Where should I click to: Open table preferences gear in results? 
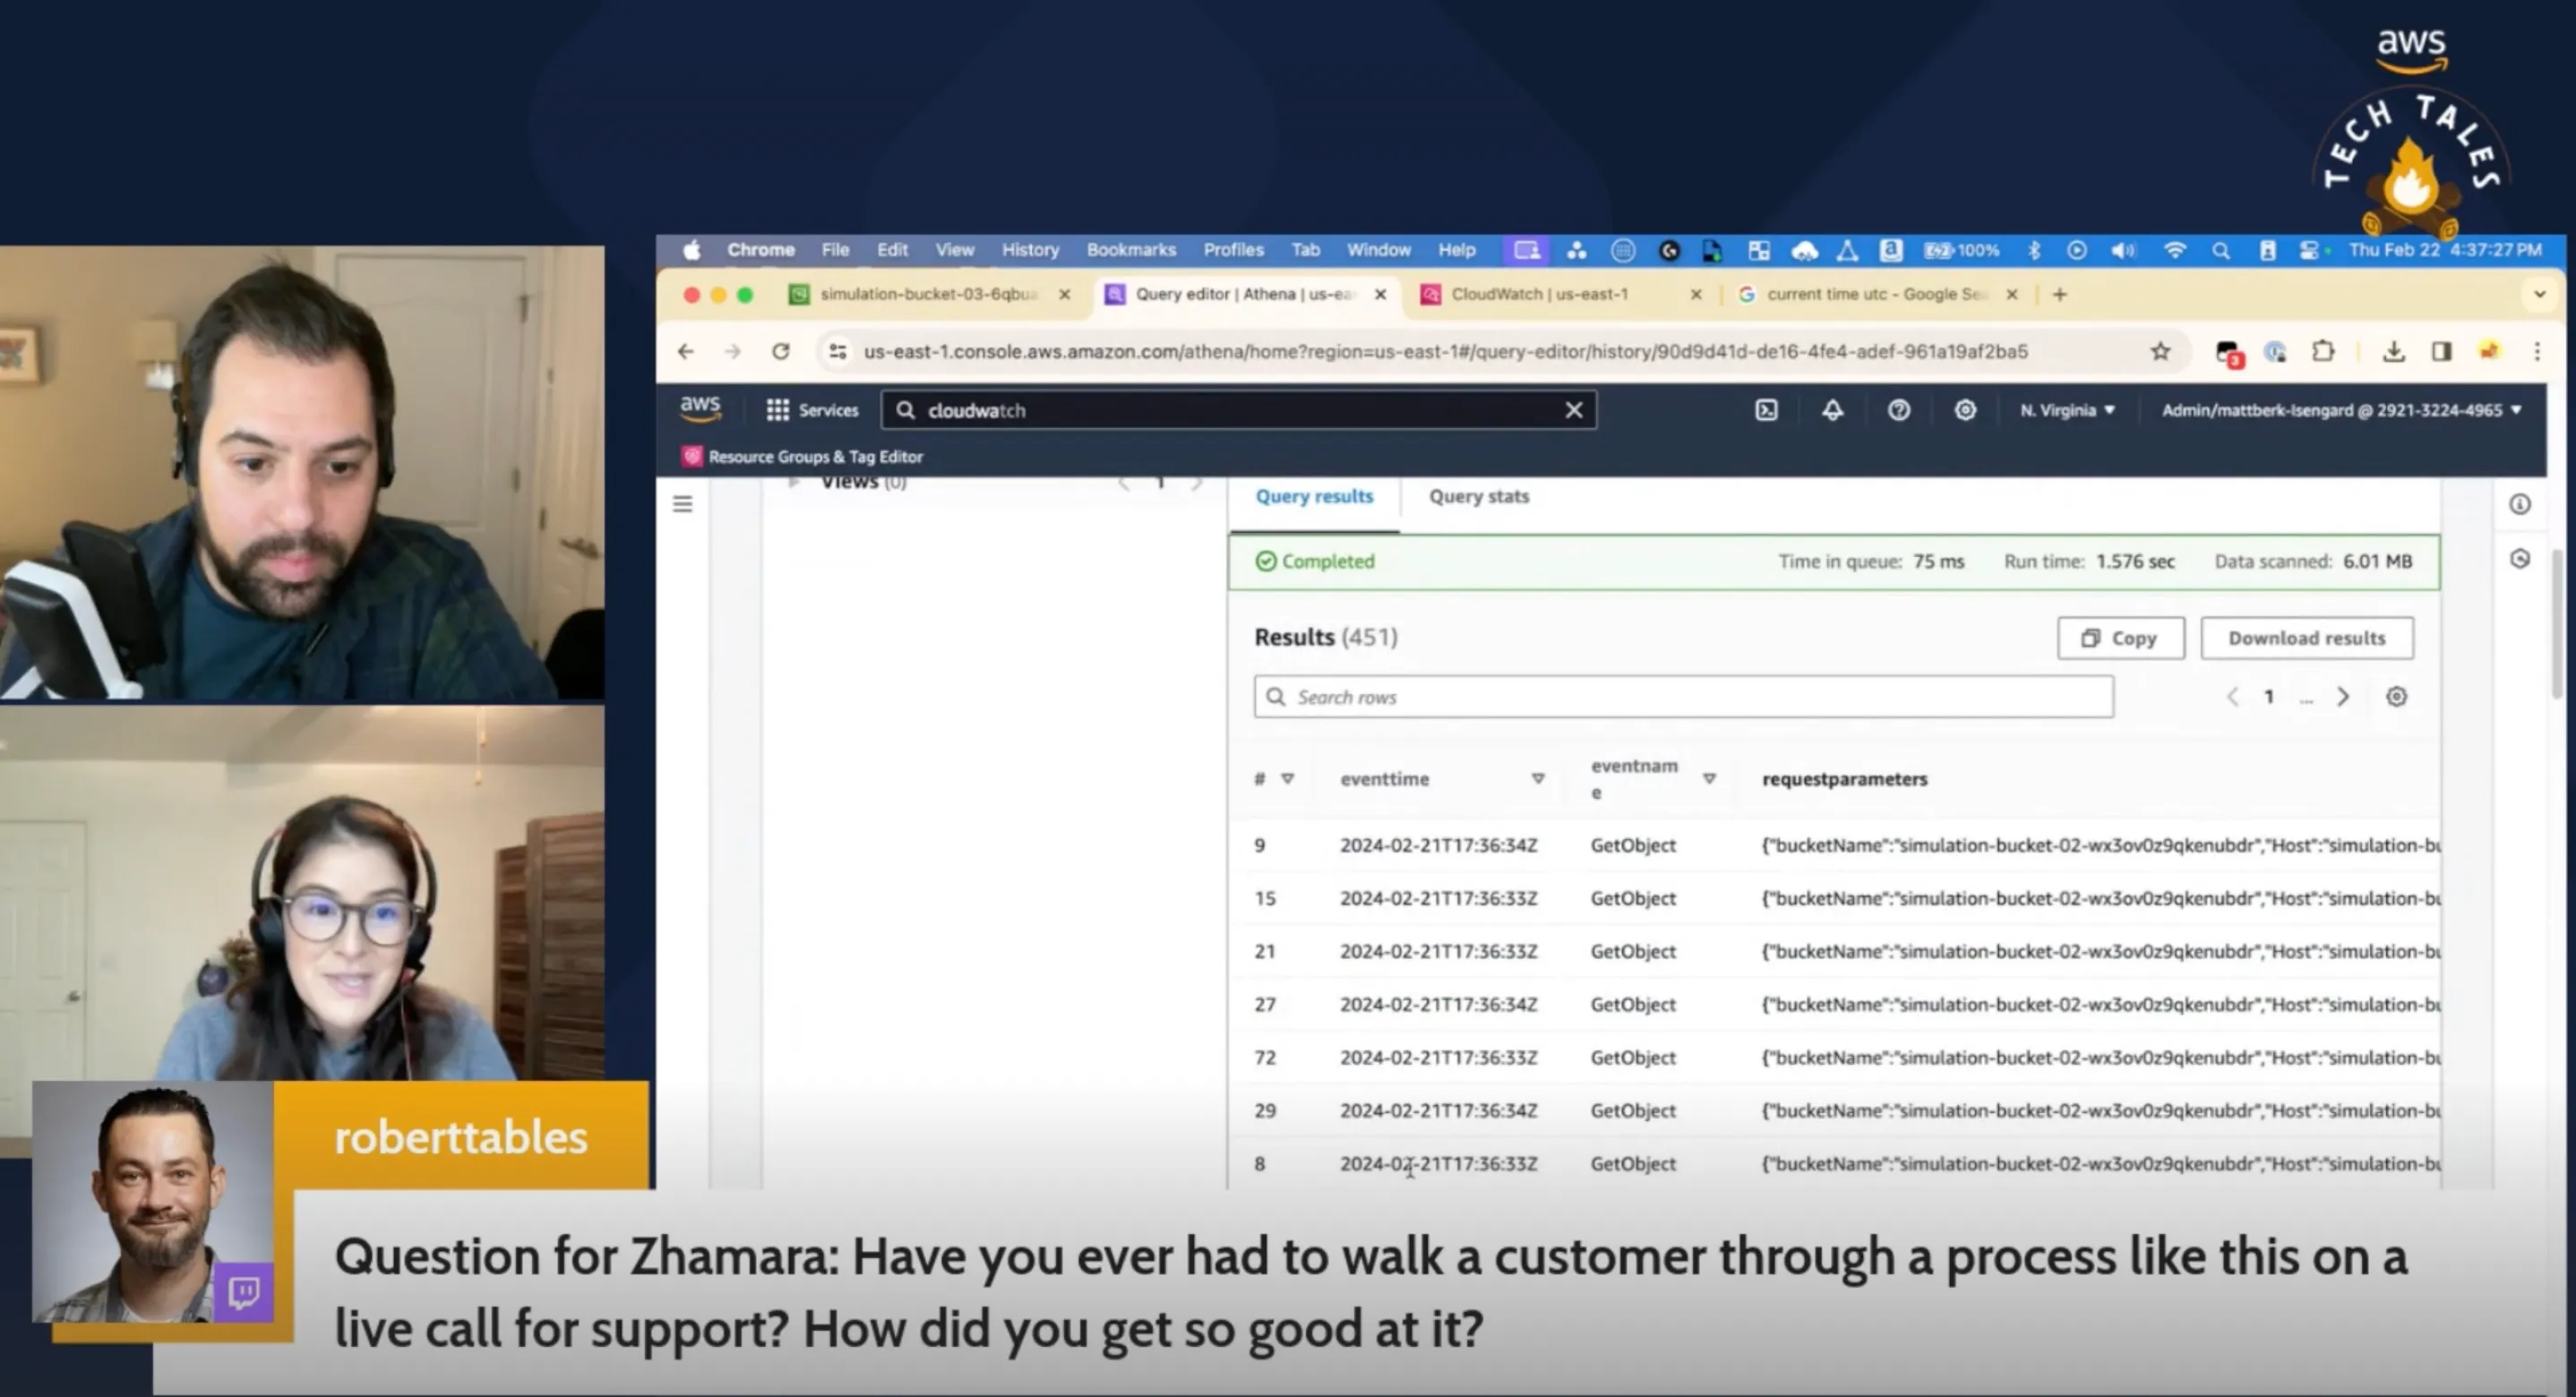click(2396, 697)
